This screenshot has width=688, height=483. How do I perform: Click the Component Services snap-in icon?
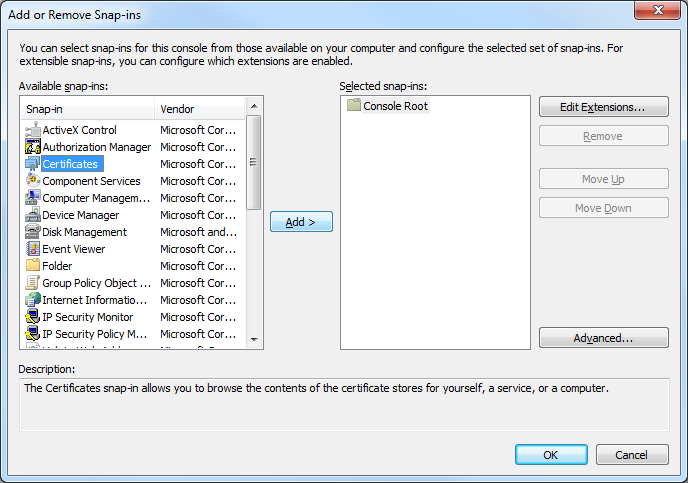(x=33, y=181)
